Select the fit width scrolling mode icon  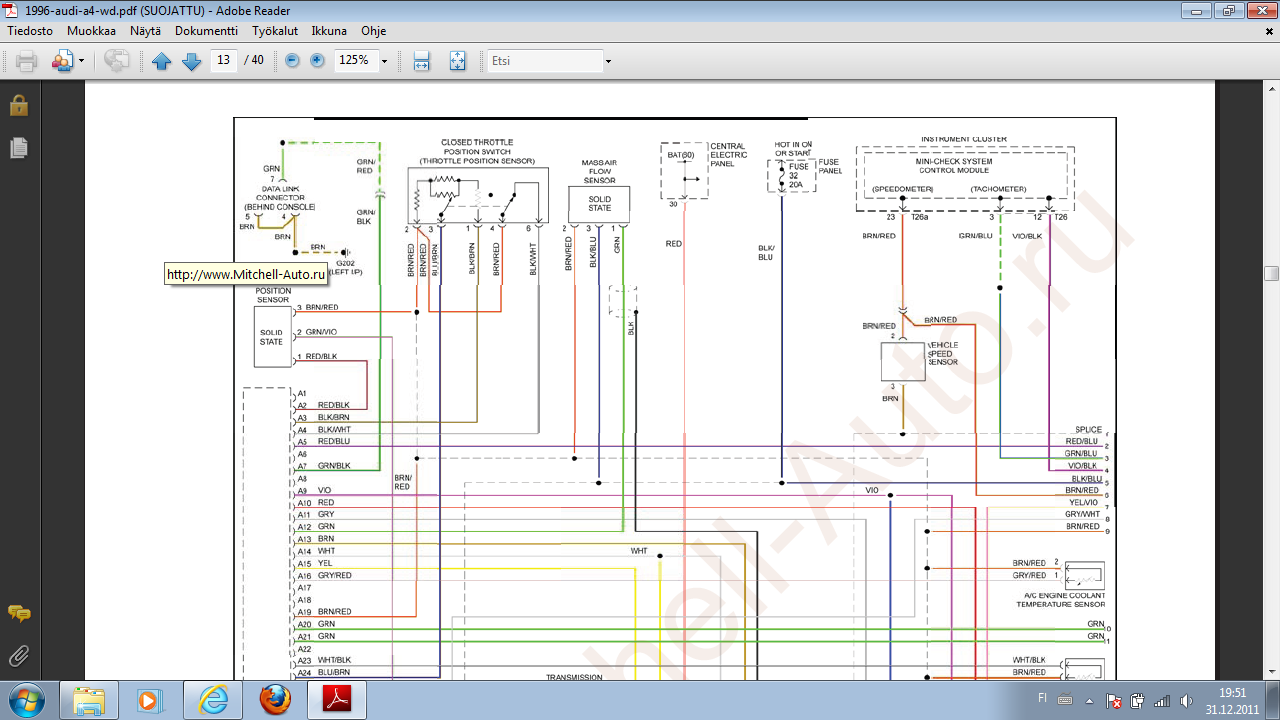(x=421, y=61)
